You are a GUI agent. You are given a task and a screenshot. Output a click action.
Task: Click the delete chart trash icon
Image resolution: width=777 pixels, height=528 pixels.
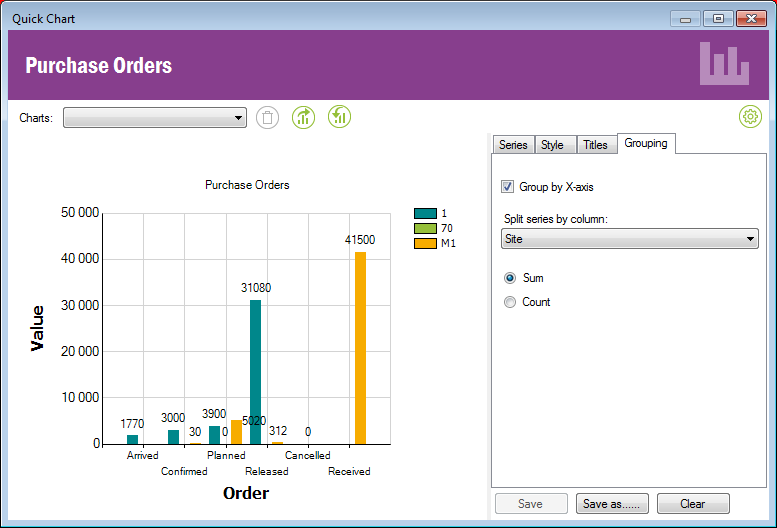(267, 118)
